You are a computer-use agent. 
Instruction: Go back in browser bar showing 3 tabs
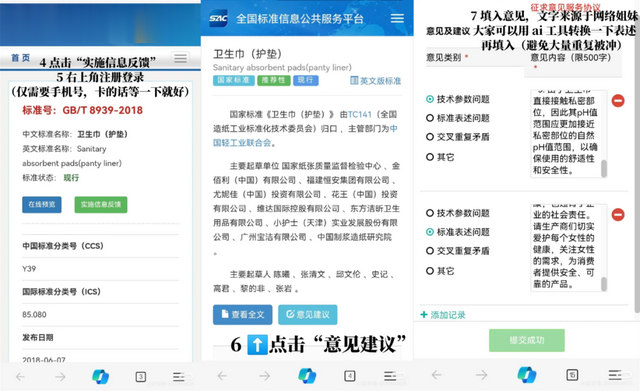coord(20,376)
